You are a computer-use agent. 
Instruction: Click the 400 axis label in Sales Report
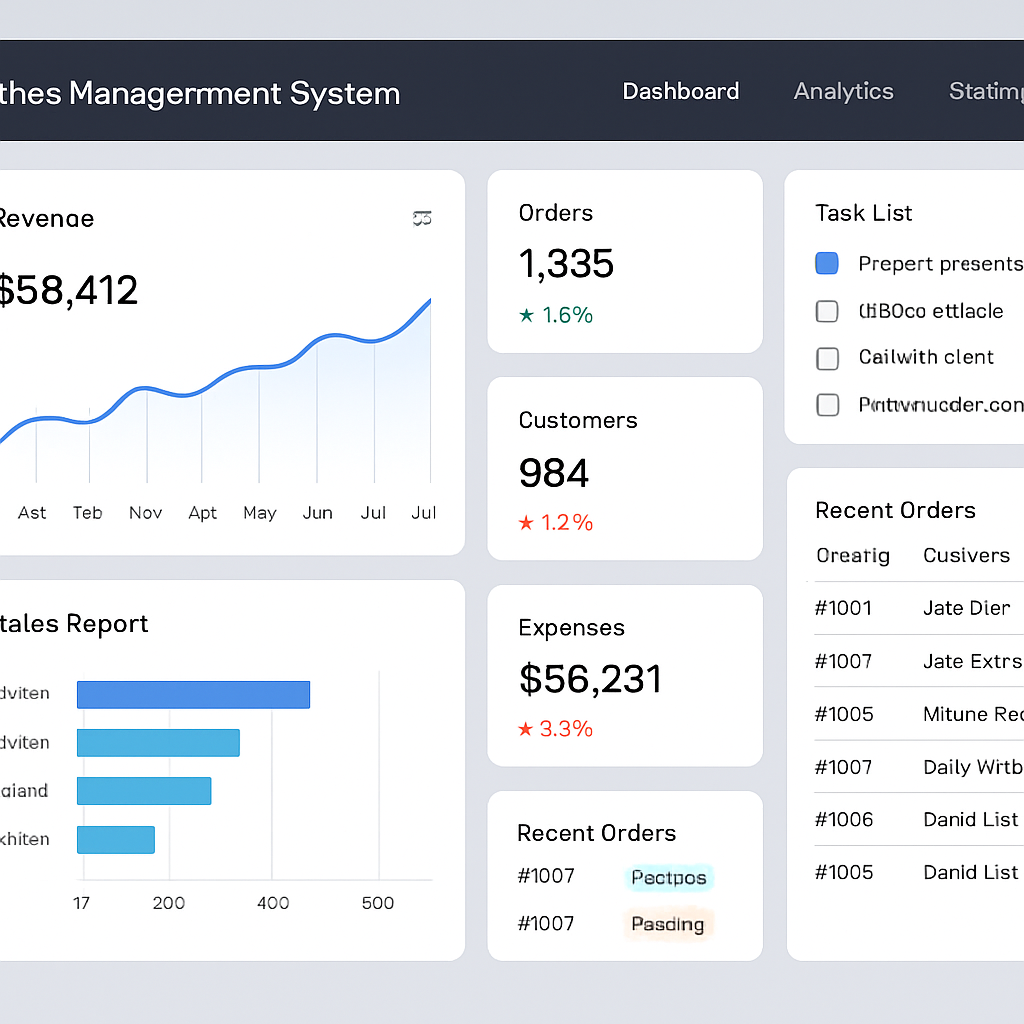(273, 903)
